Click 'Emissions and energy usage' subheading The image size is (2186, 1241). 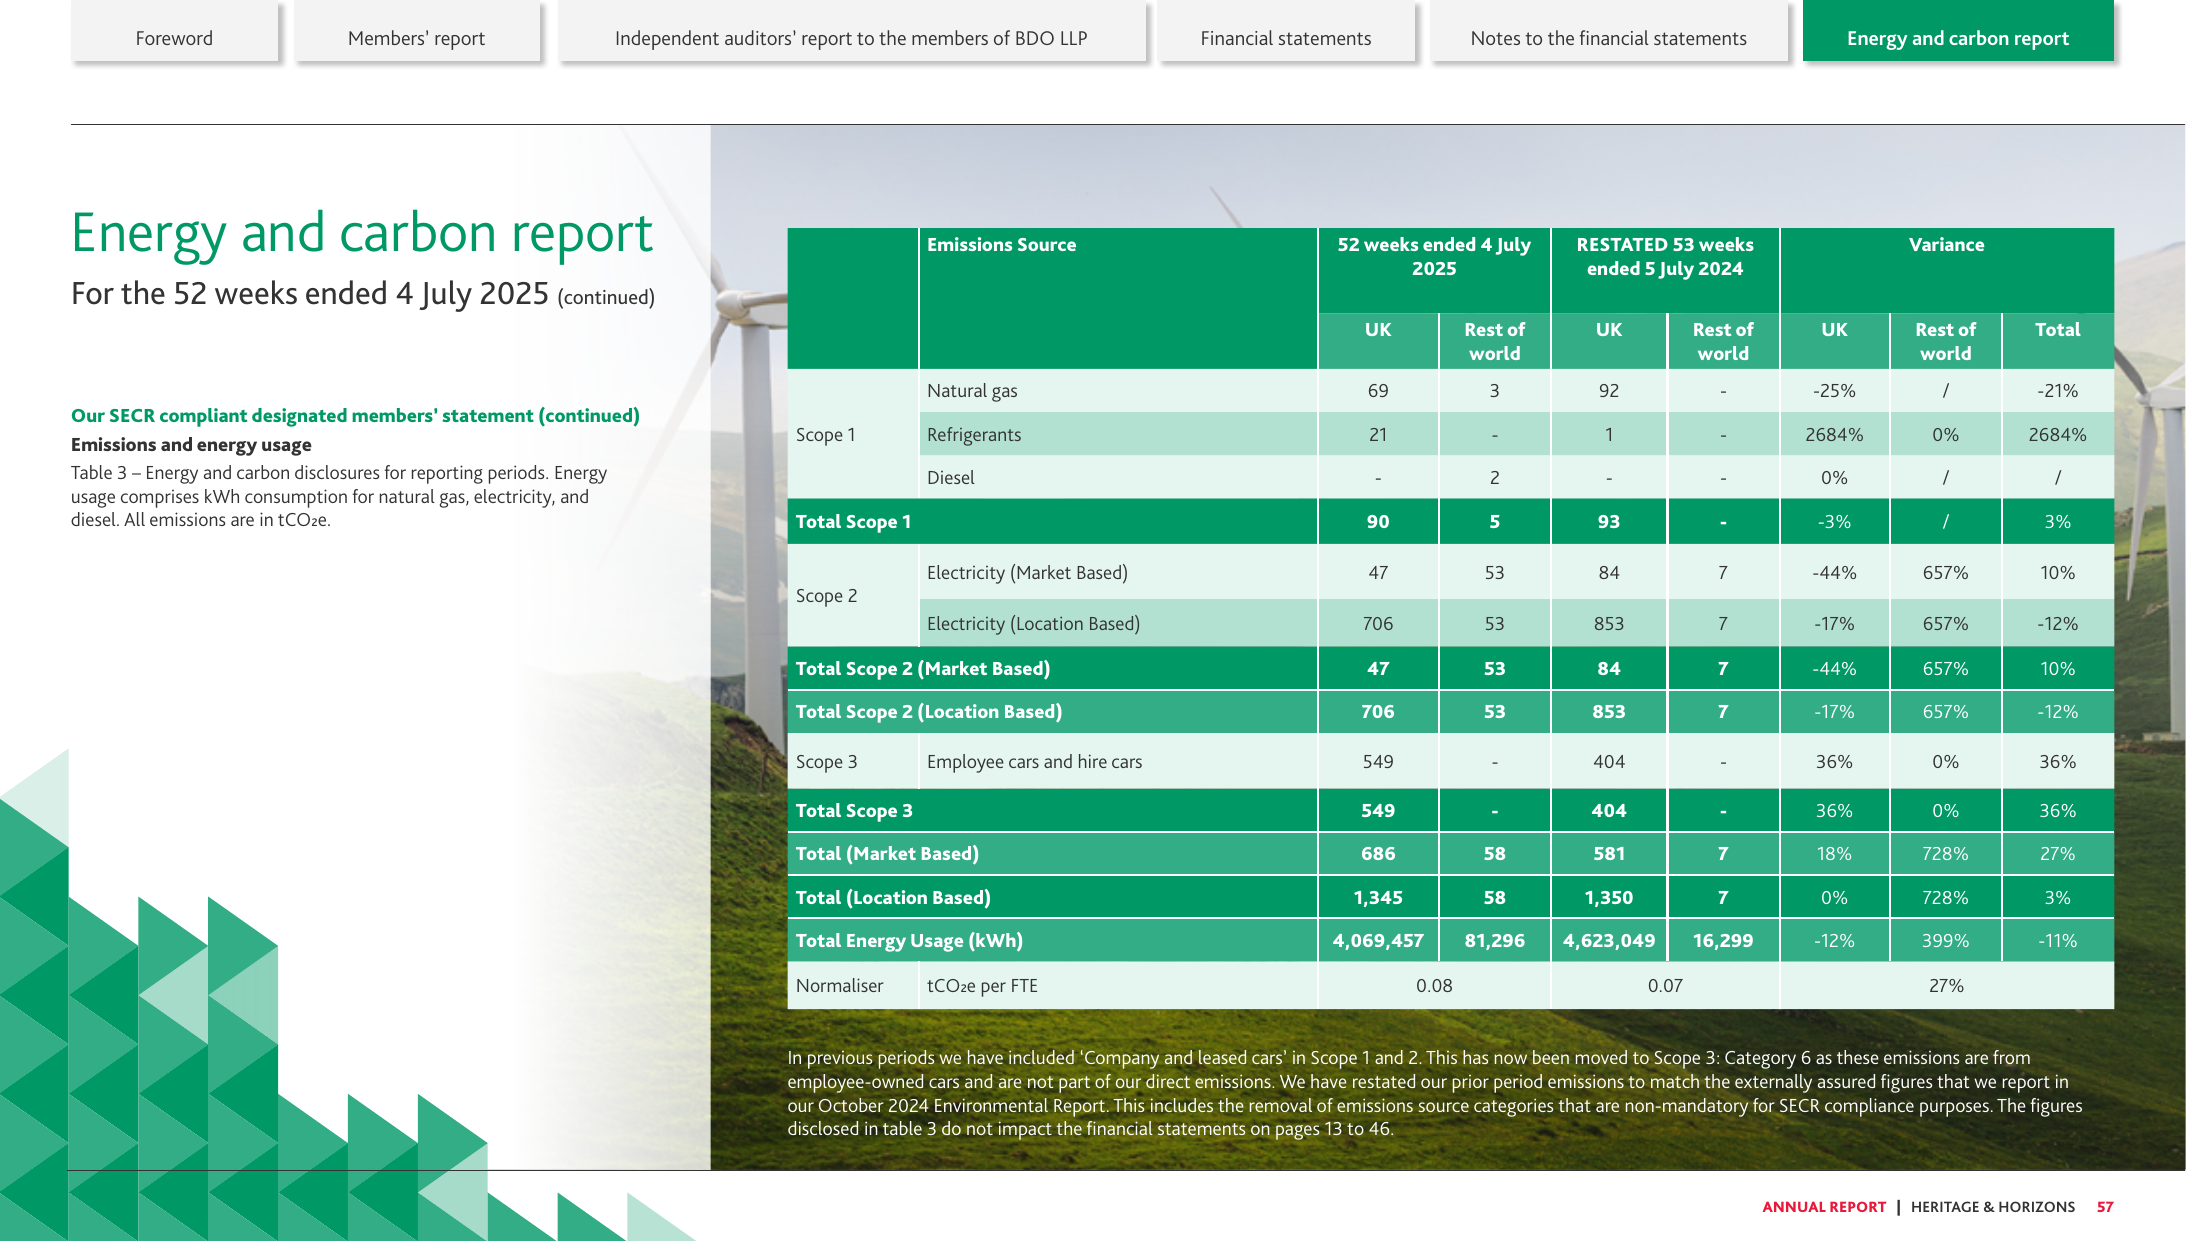(191, 444)
